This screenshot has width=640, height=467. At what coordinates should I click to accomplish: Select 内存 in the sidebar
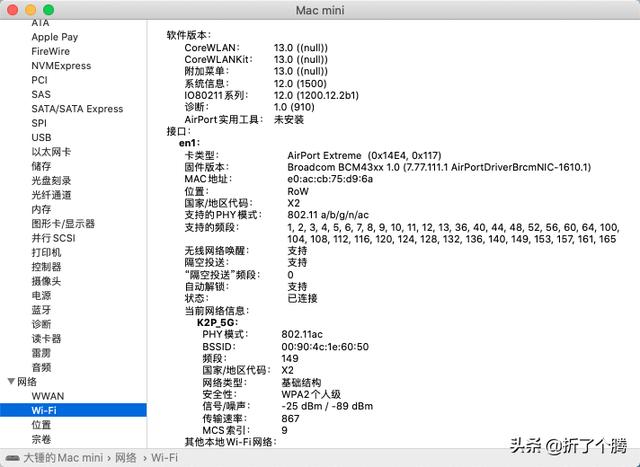click(41, 209)
